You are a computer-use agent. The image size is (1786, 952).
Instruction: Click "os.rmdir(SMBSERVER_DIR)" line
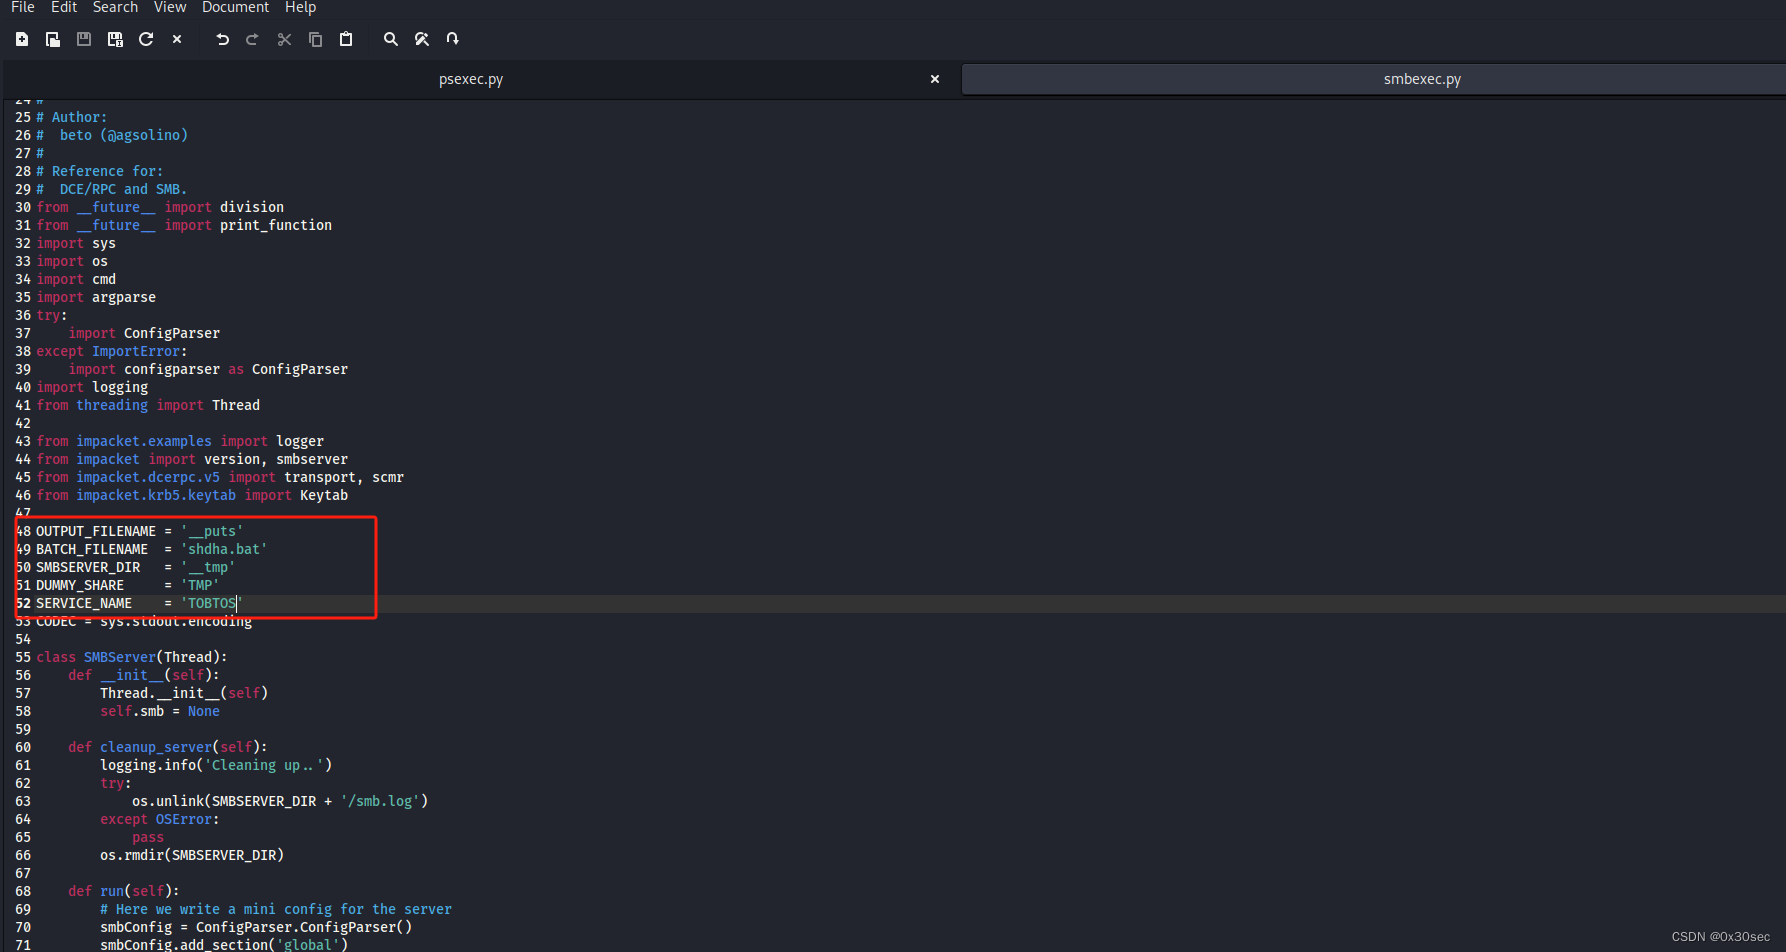192,855
